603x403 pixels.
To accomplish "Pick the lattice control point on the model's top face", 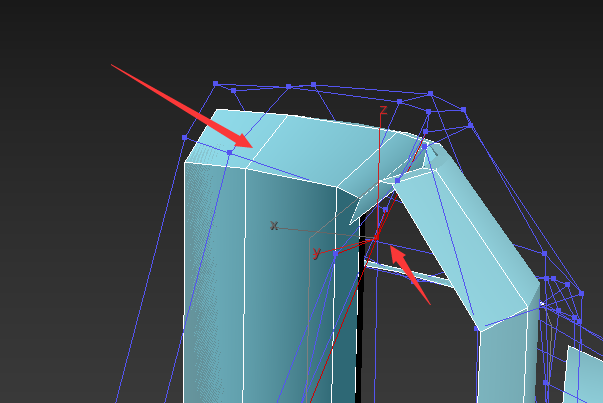I will (230, 153).
